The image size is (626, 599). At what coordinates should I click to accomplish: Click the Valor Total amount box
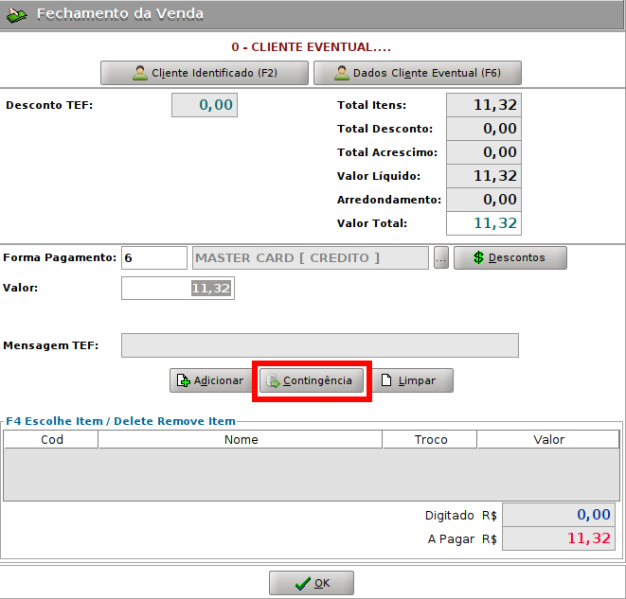pos(483,224)
